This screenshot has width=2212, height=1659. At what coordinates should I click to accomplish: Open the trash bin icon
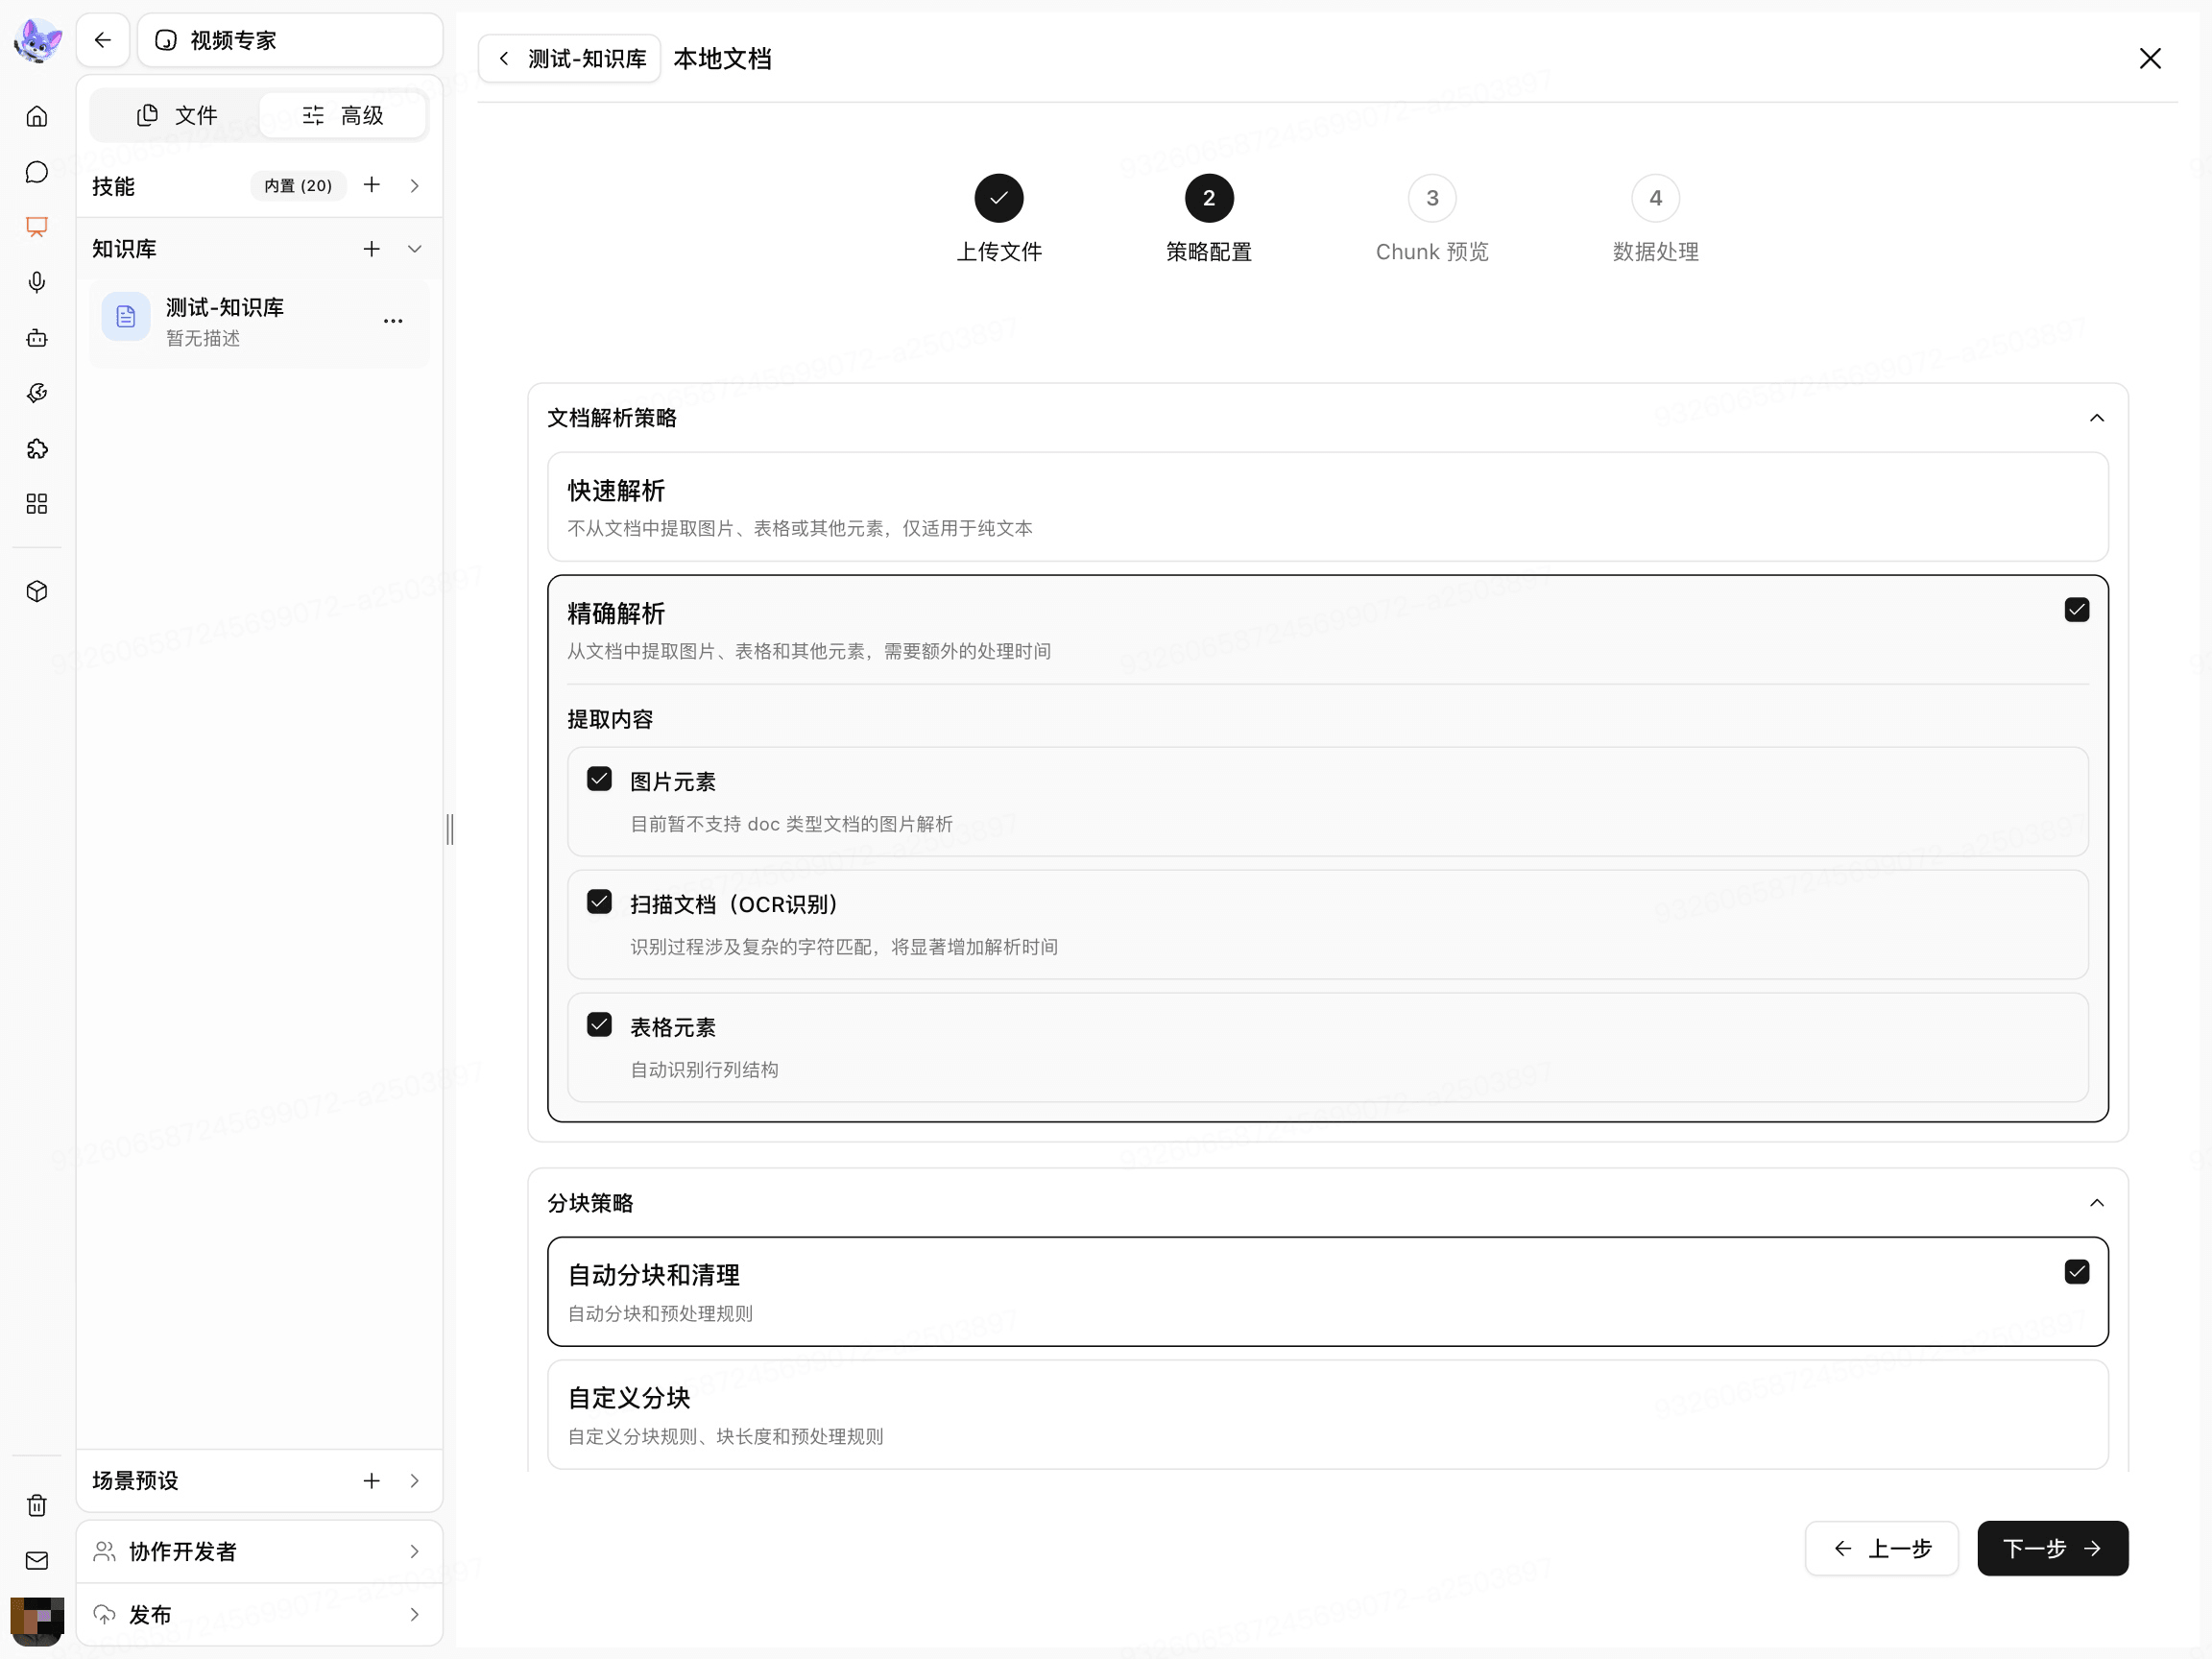click(x=37, y=1505)
